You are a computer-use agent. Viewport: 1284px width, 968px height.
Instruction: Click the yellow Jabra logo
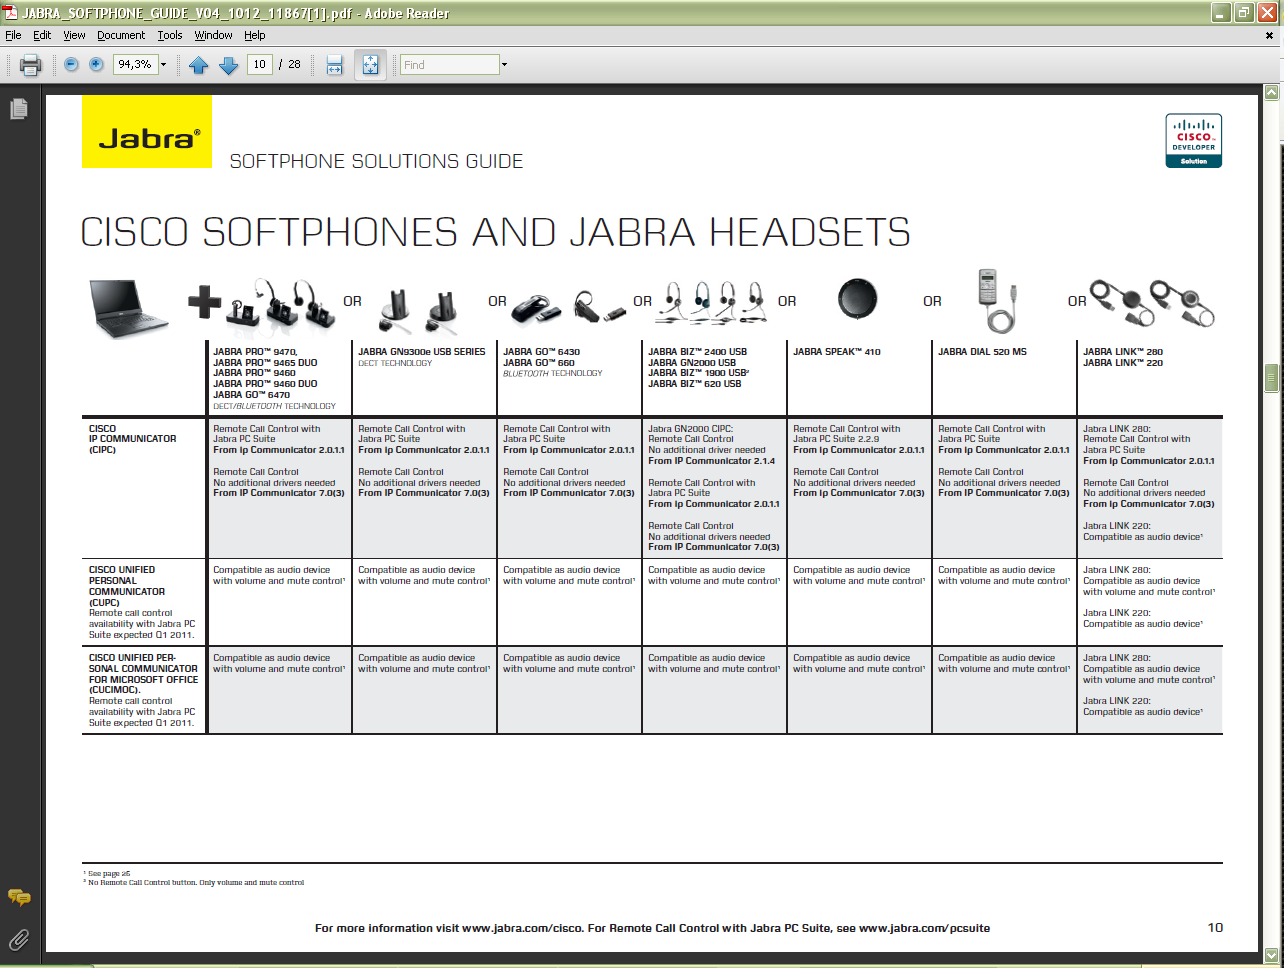[x=147, y=132]
